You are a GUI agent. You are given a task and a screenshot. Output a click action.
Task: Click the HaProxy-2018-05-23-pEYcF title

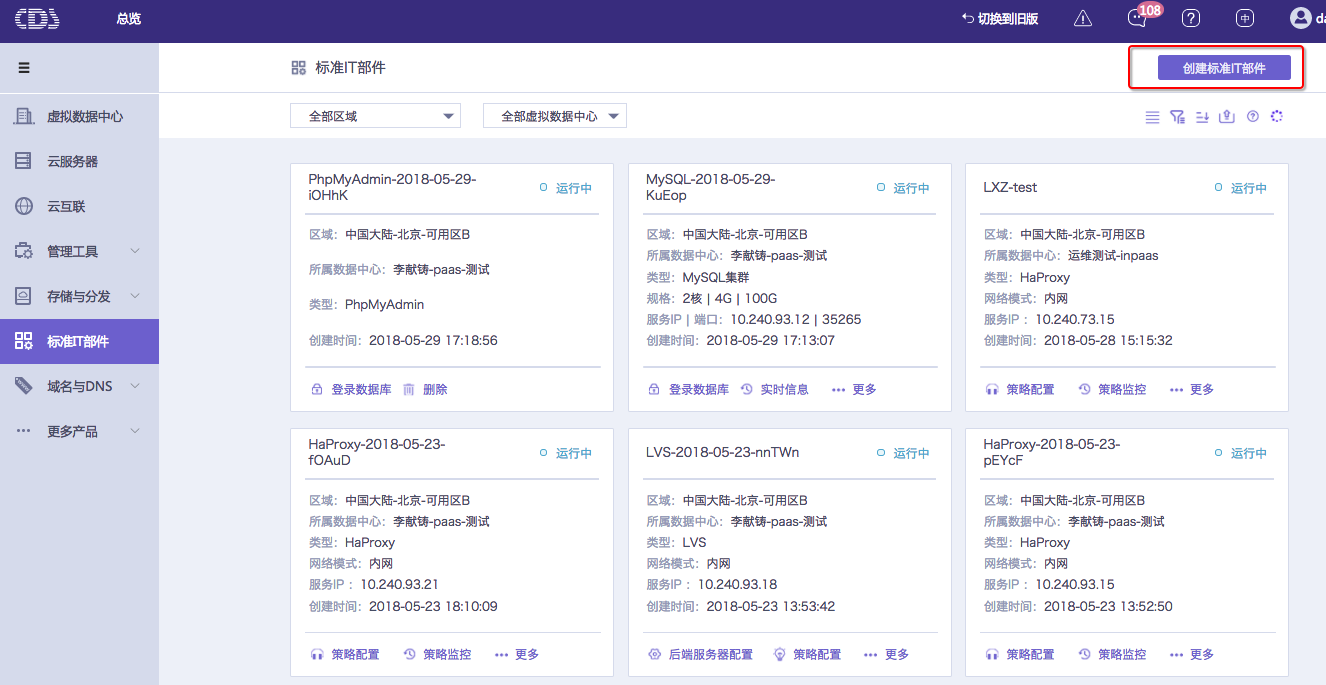1052,452
